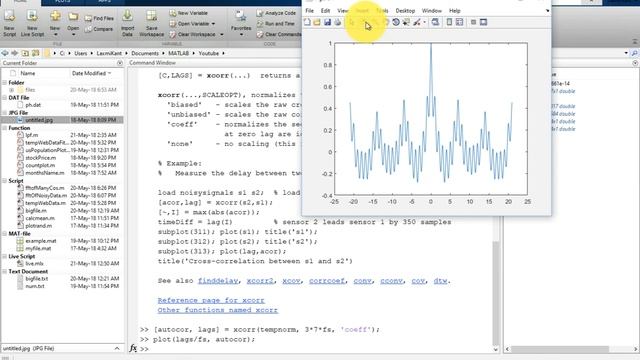640x360 pixels.
Task: Open Other functions named xcorr link
Action: [x=218, y=310]
